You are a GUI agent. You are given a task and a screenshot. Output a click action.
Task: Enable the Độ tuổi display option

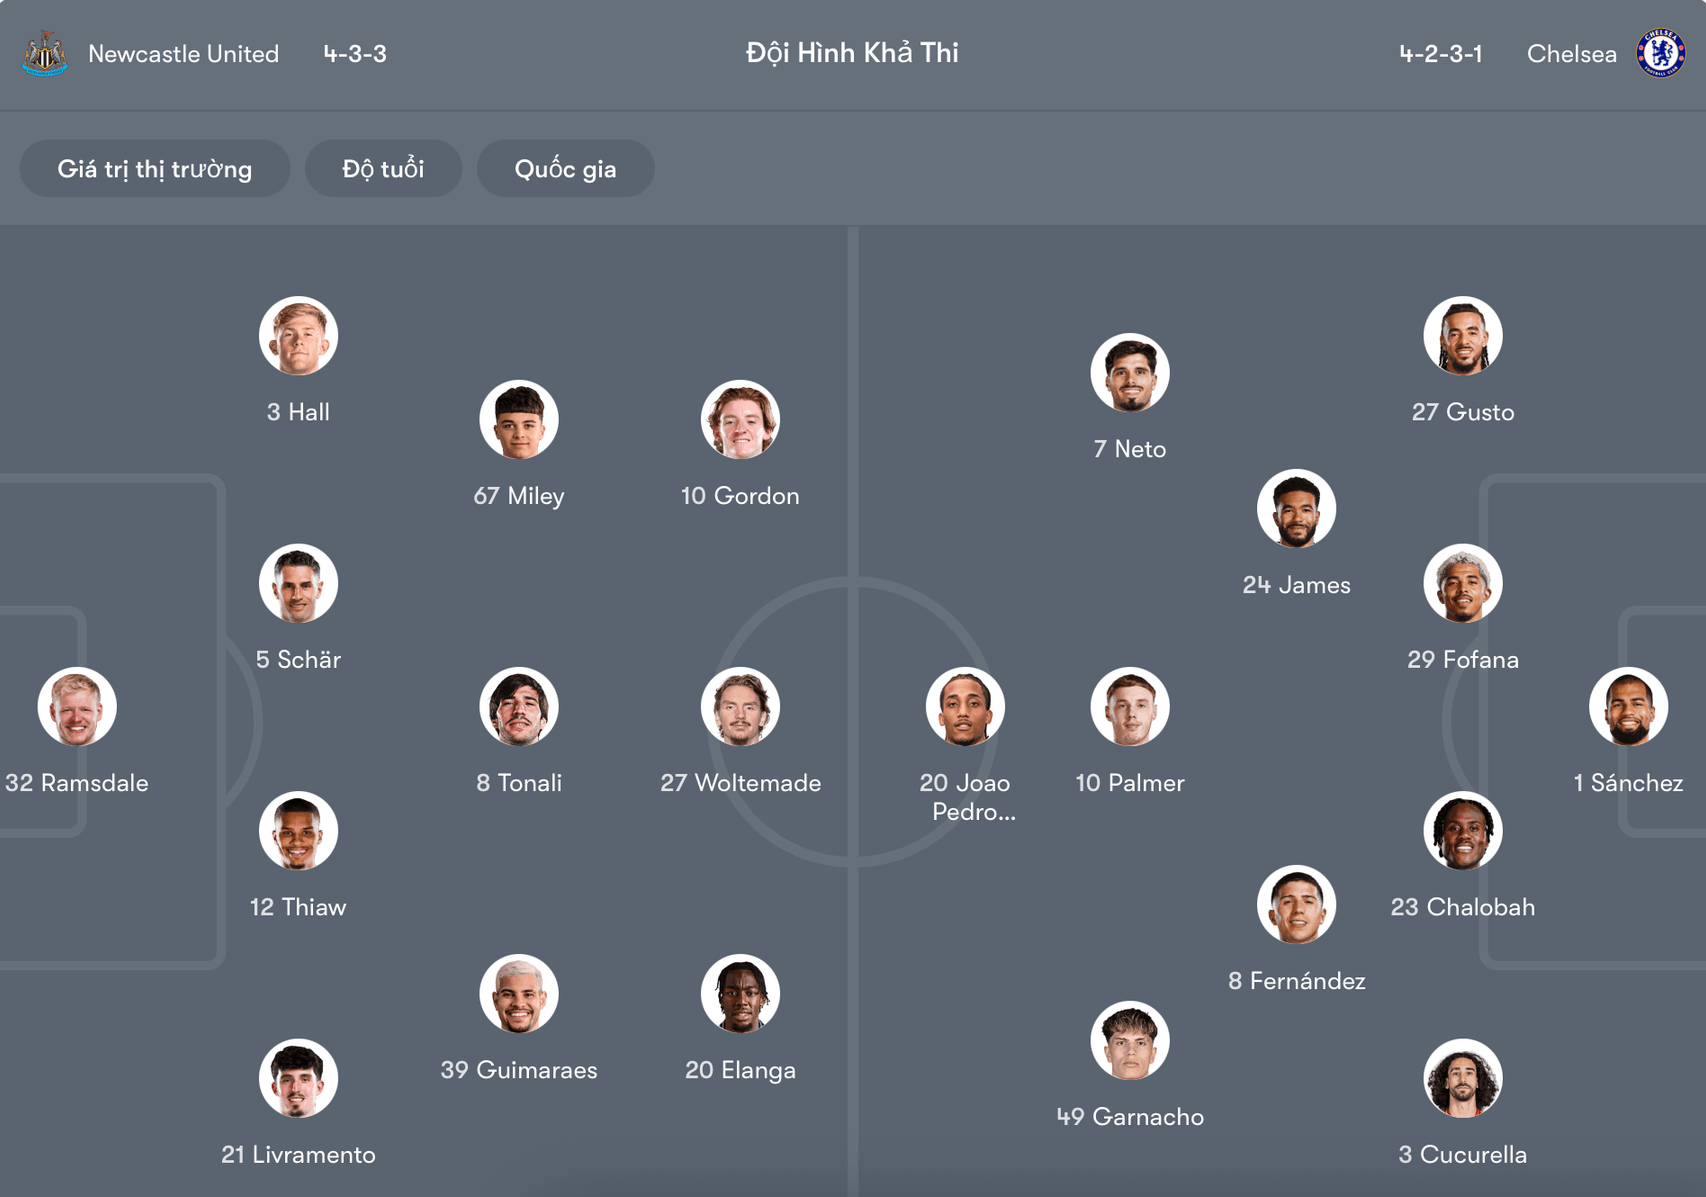coord(383,168)
